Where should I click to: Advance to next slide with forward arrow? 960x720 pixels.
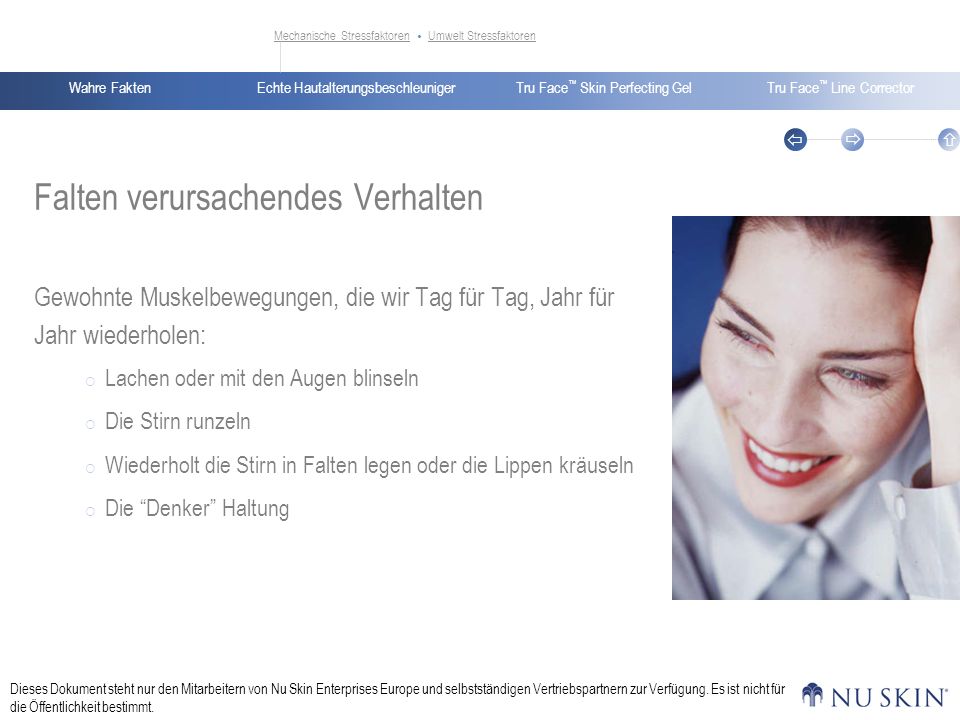(852, 140)
